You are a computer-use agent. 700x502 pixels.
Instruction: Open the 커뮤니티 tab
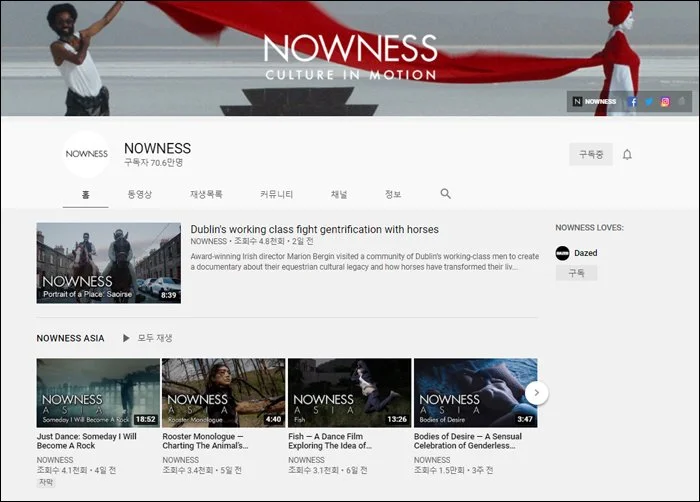tap(276, 194)
